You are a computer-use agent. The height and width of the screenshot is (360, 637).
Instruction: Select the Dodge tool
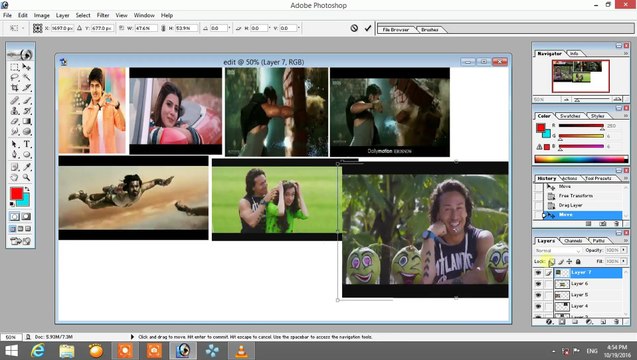click(x=26, y=132)
